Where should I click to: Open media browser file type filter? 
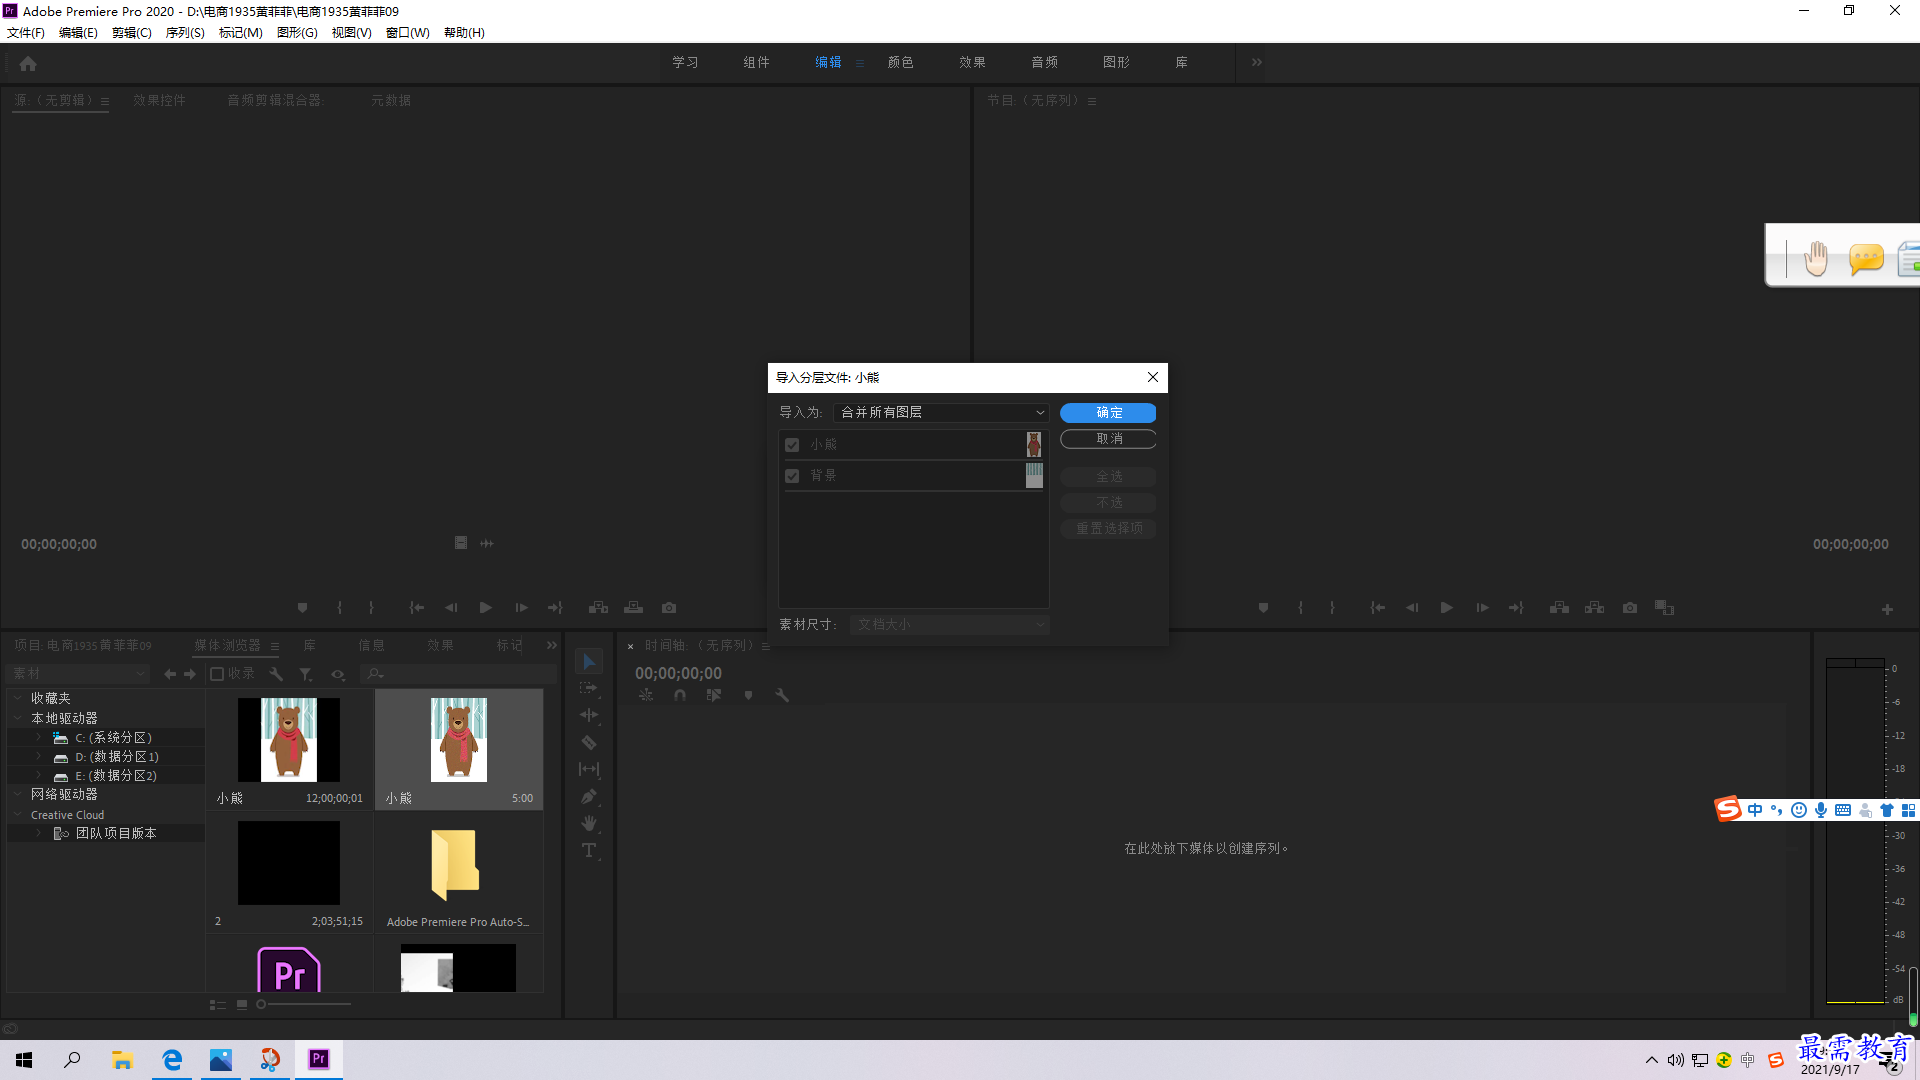(x=306, y=674)
